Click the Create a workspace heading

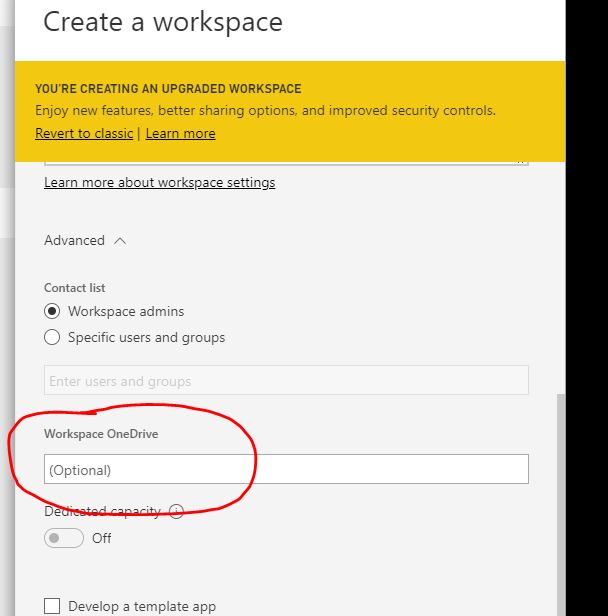coord(163,22)
